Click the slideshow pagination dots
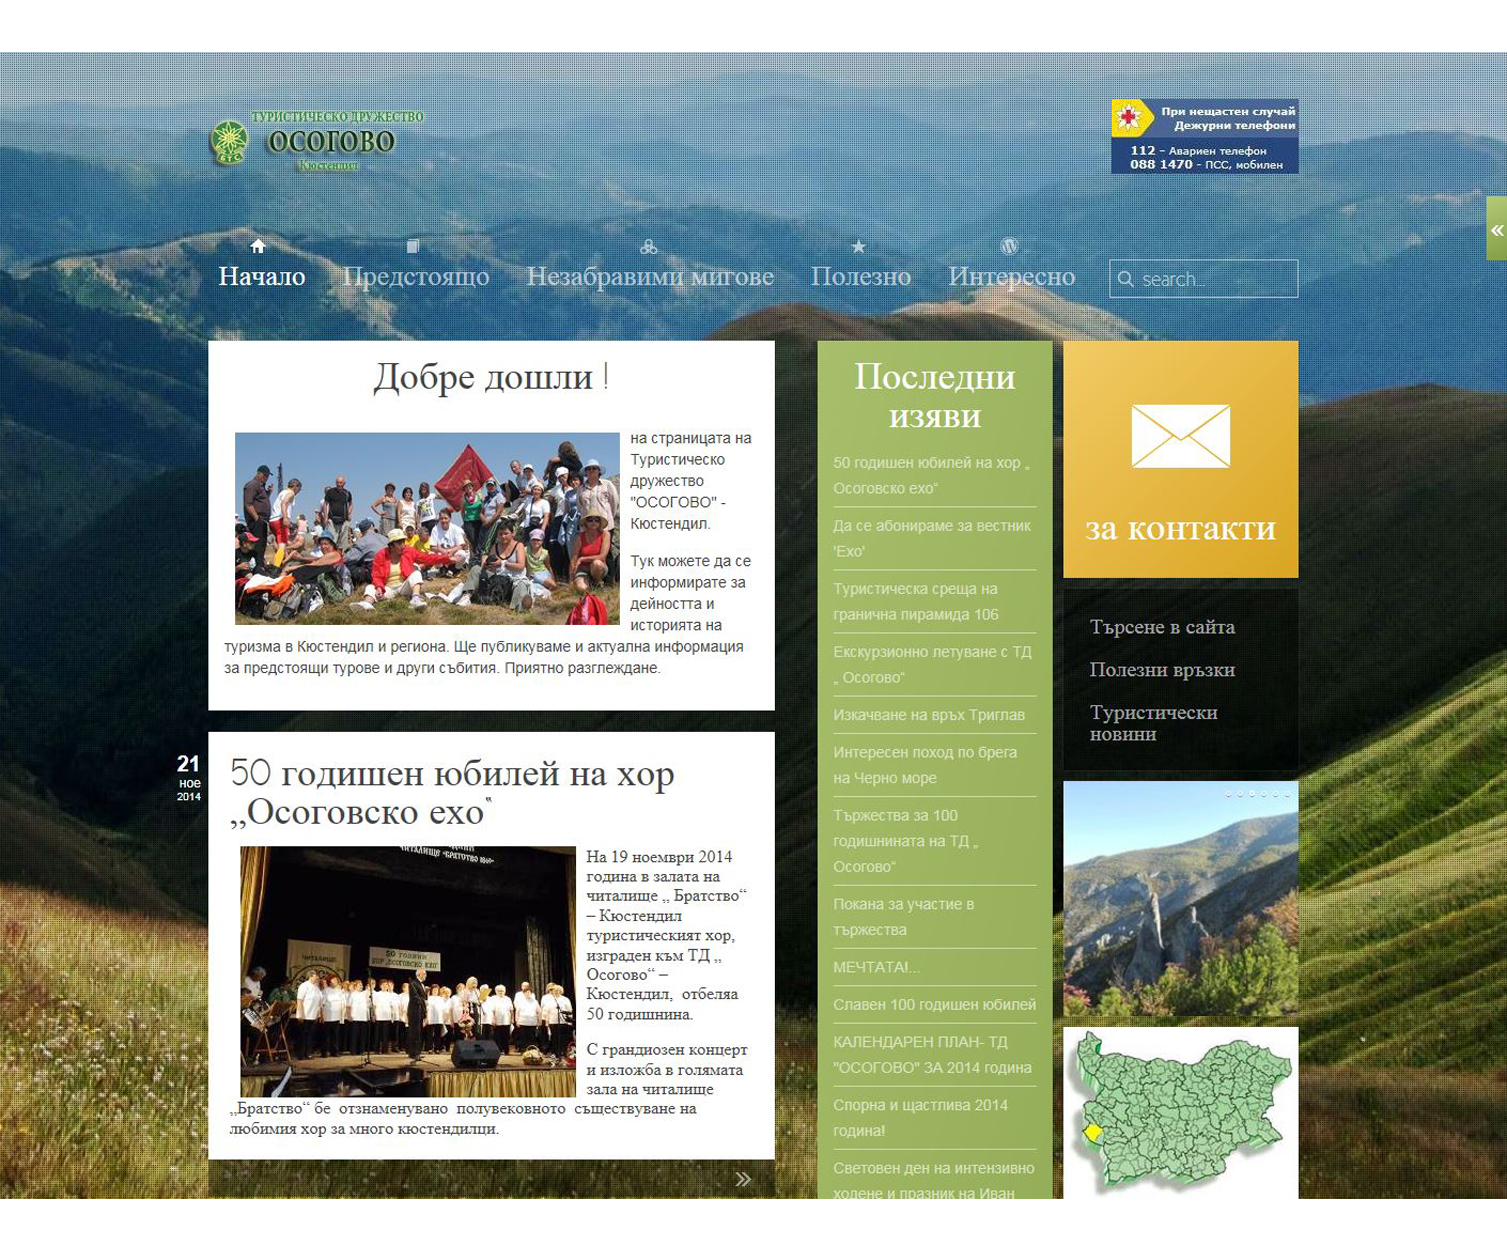The height and width of the screenshot is (1251, 1507). point(1257,794)
